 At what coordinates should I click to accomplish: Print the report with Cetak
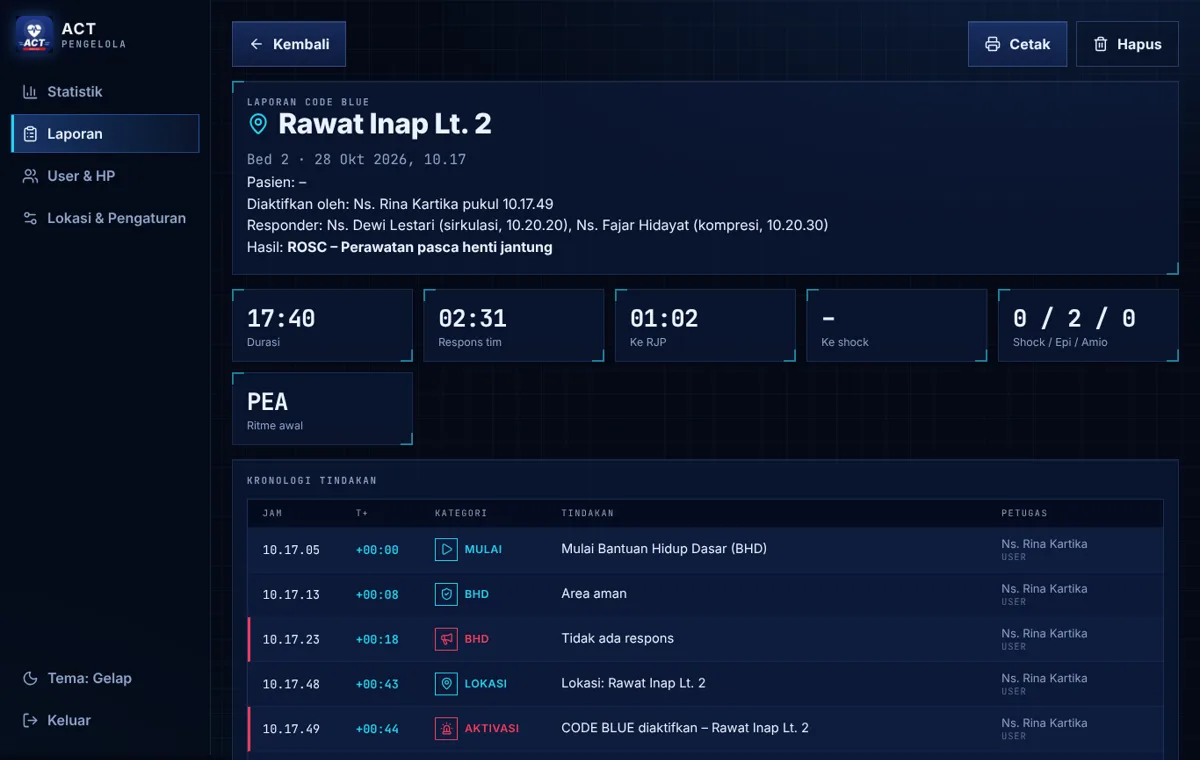pyautogui.click(x=1017, y=44)
